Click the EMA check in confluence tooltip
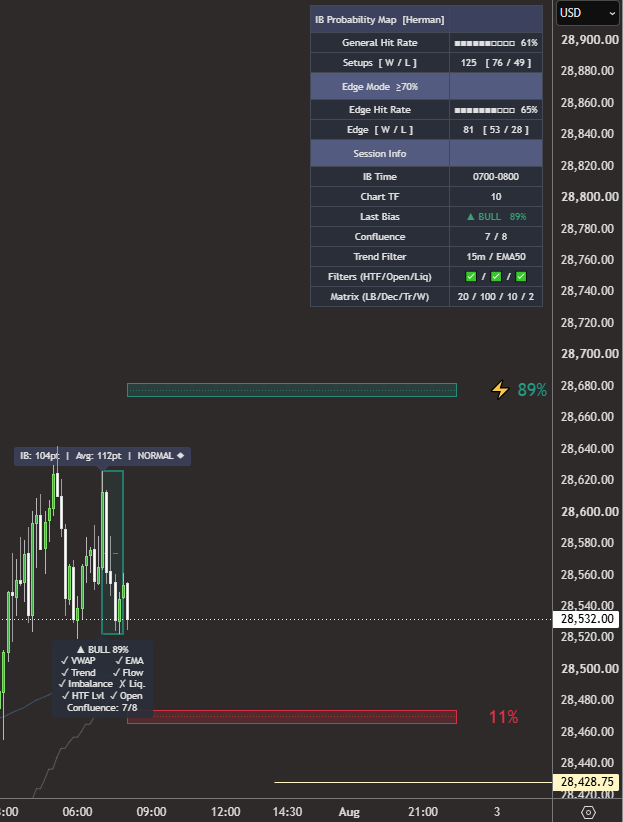Screen dimensions: 623x822 click(x=130, y=661)
